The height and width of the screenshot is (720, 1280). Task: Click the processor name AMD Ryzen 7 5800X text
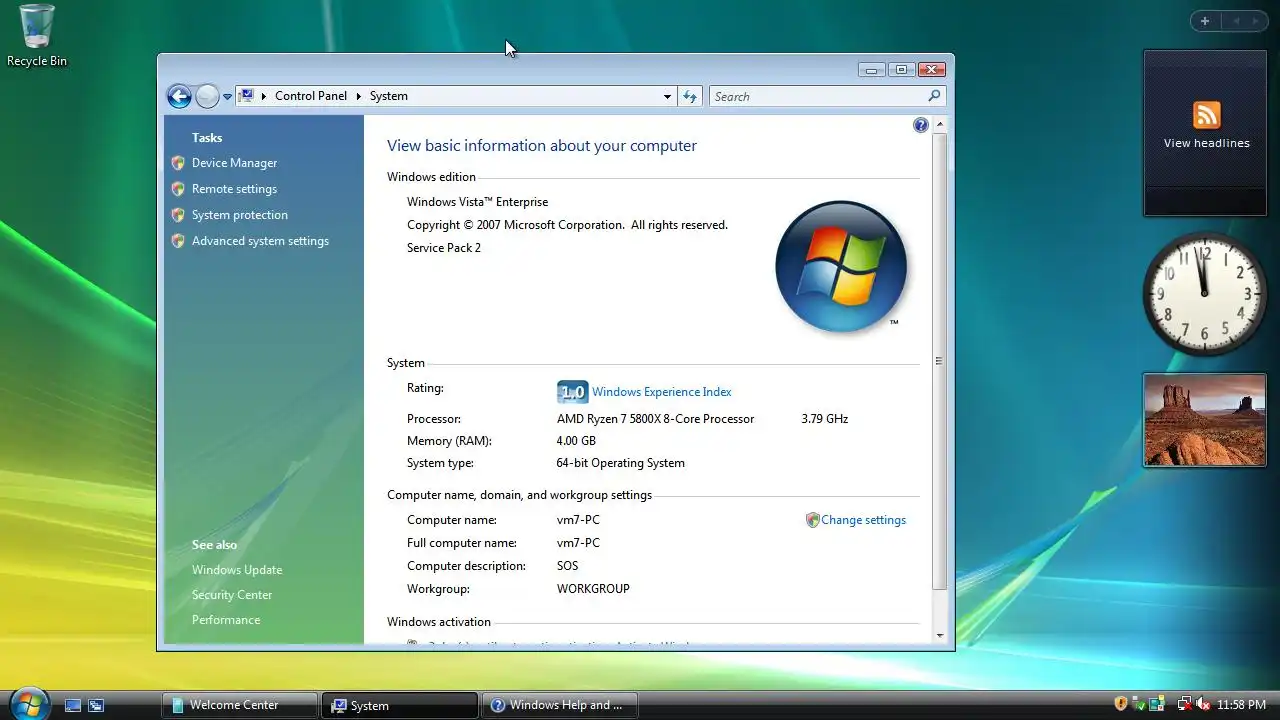coord(655,419)
